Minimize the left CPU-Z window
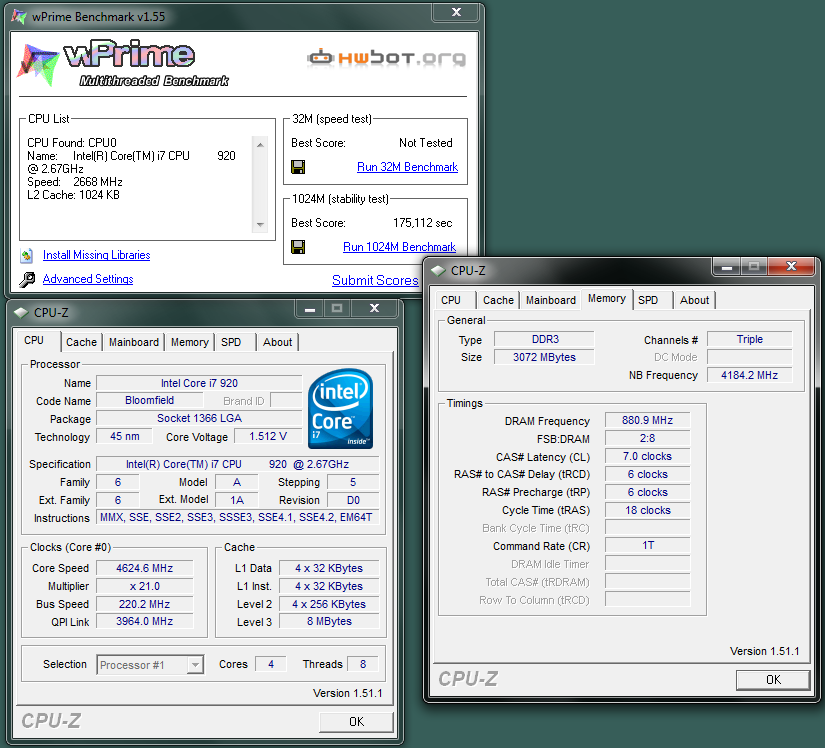The height and width of the screenshot is (748, 825). tap(310, 309)
